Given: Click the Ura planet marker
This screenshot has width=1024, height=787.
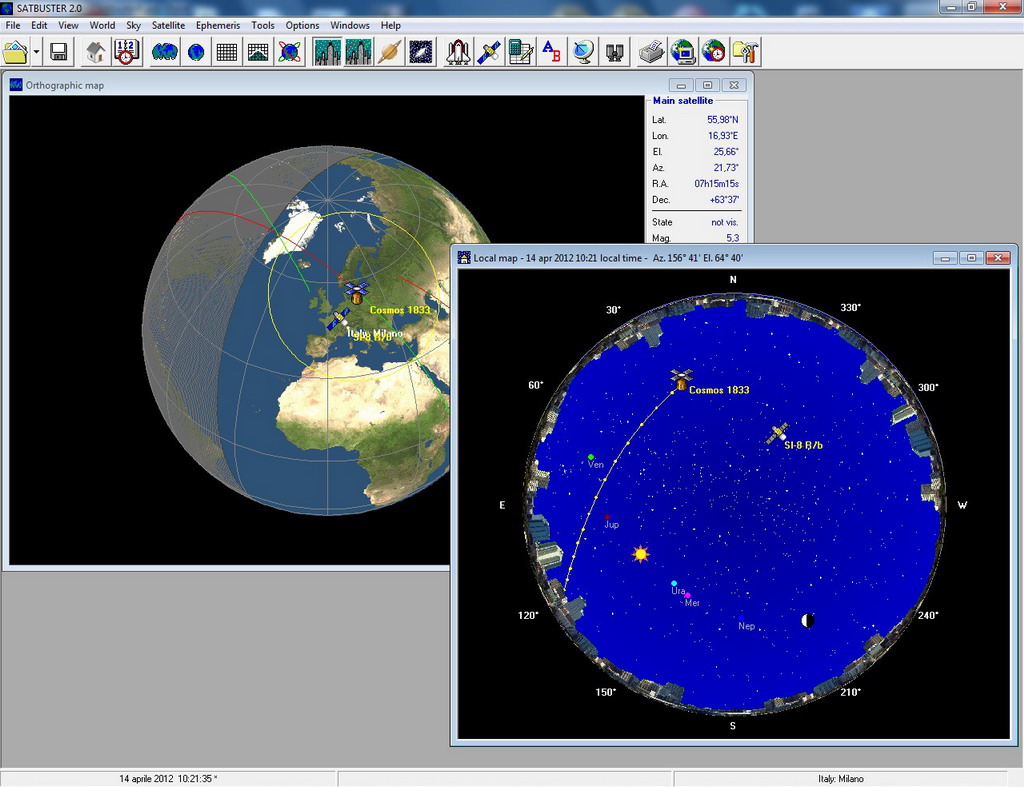Looking at the screenshot, I should [674, 583].
